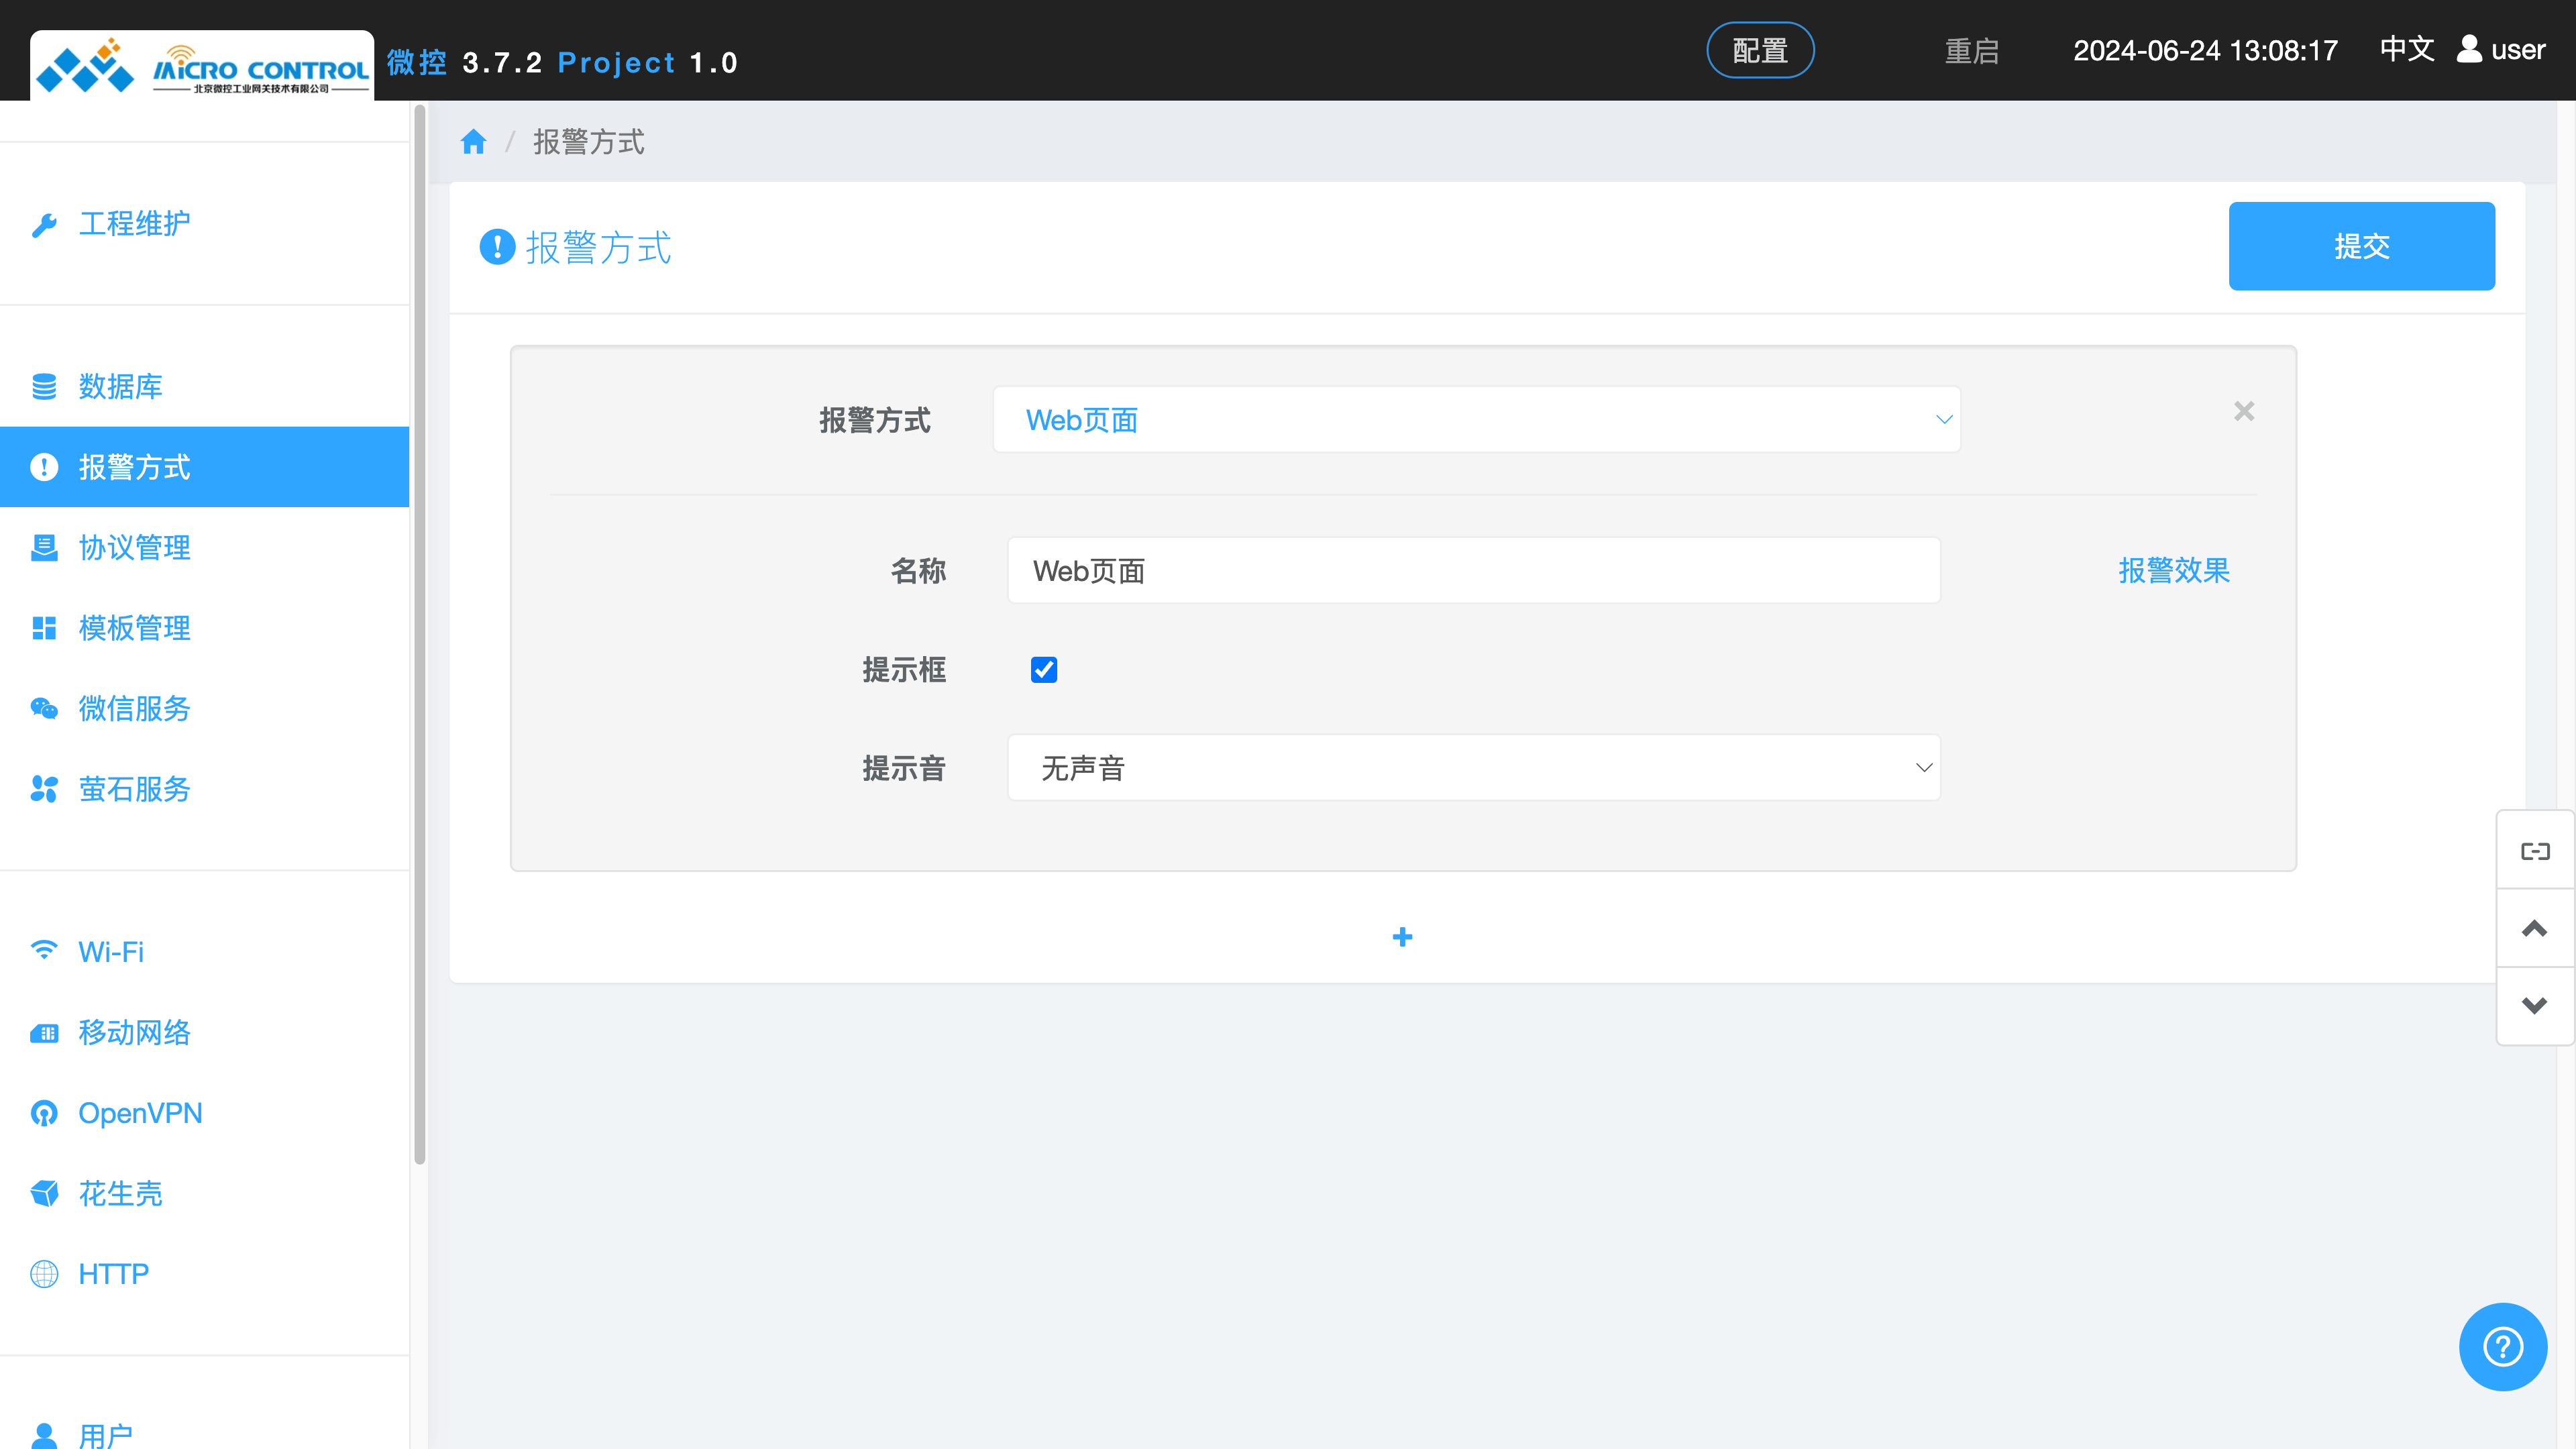The height and width of the screenshot is (1449, 2576).
Task: Select the Wi-Fi settings icon
Action: pyautogui.click(x=44, y=951)
